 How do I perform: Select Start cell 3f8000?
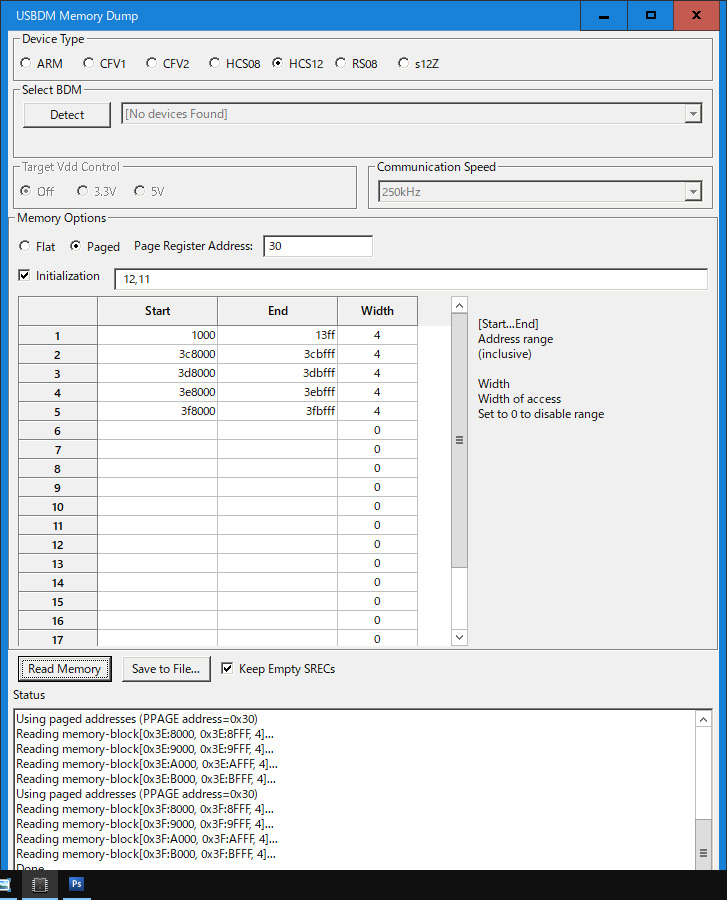[157, 411]
